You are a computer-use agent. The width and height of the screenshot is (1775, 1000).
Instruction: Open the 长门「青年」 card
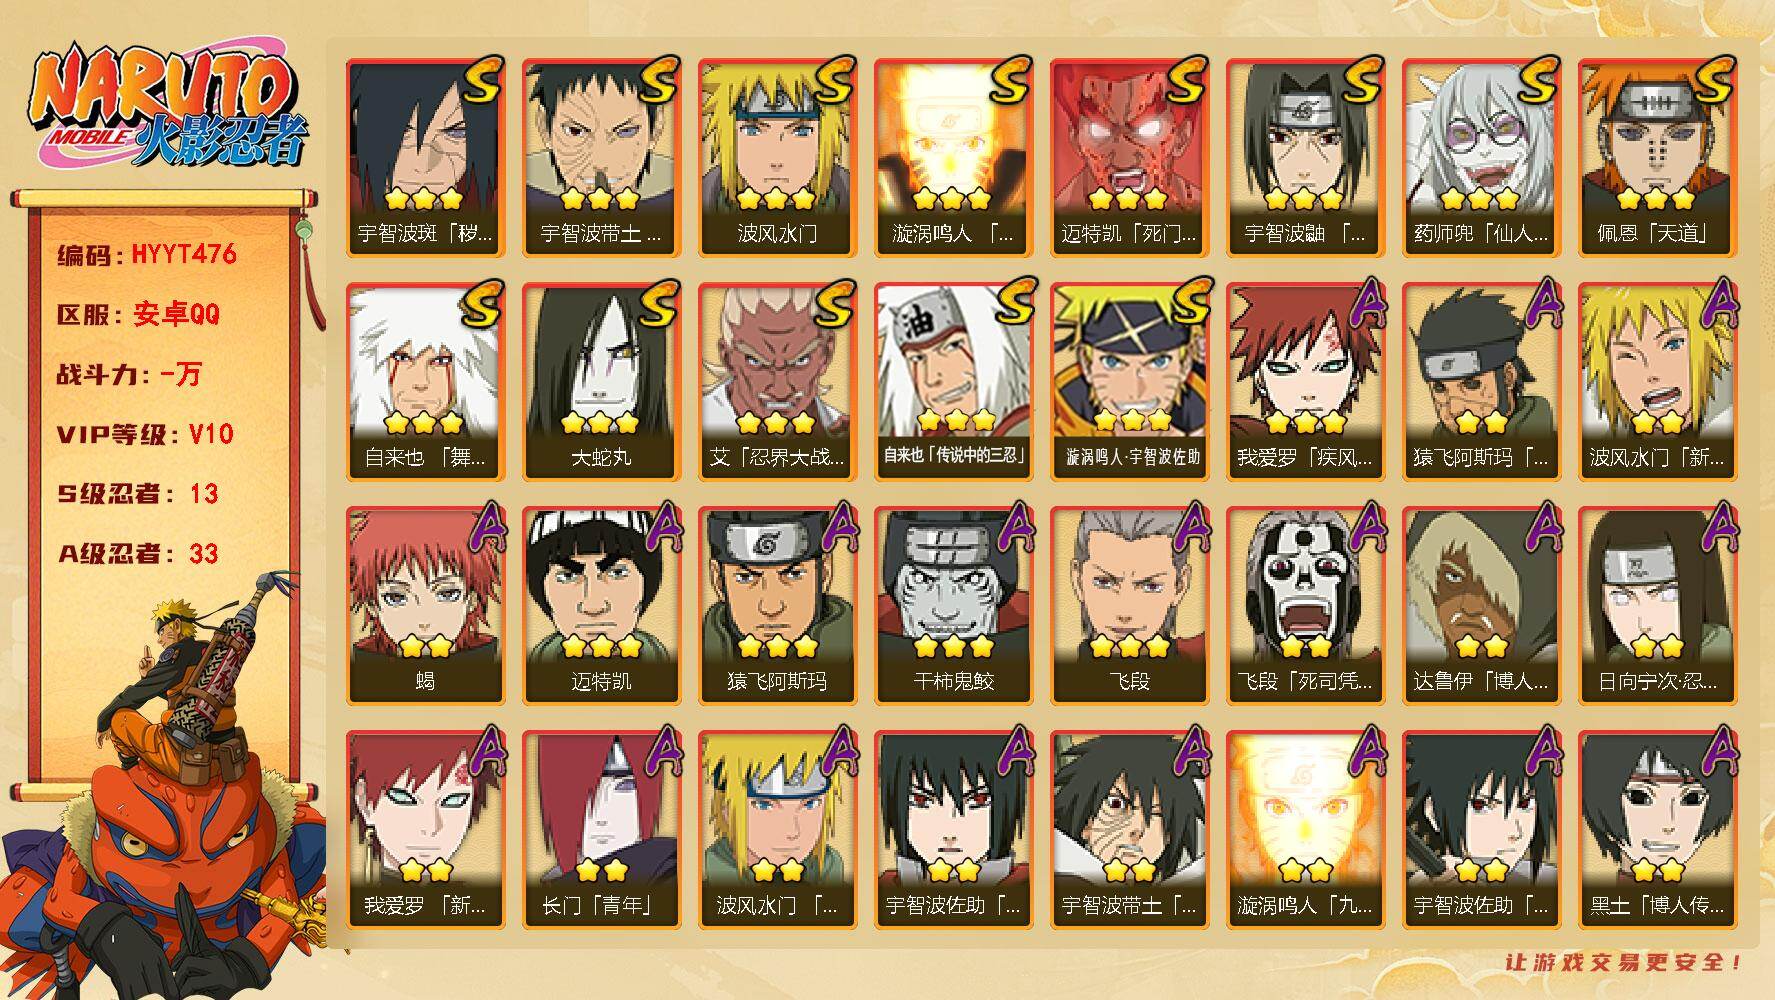[x=601, y=829]
